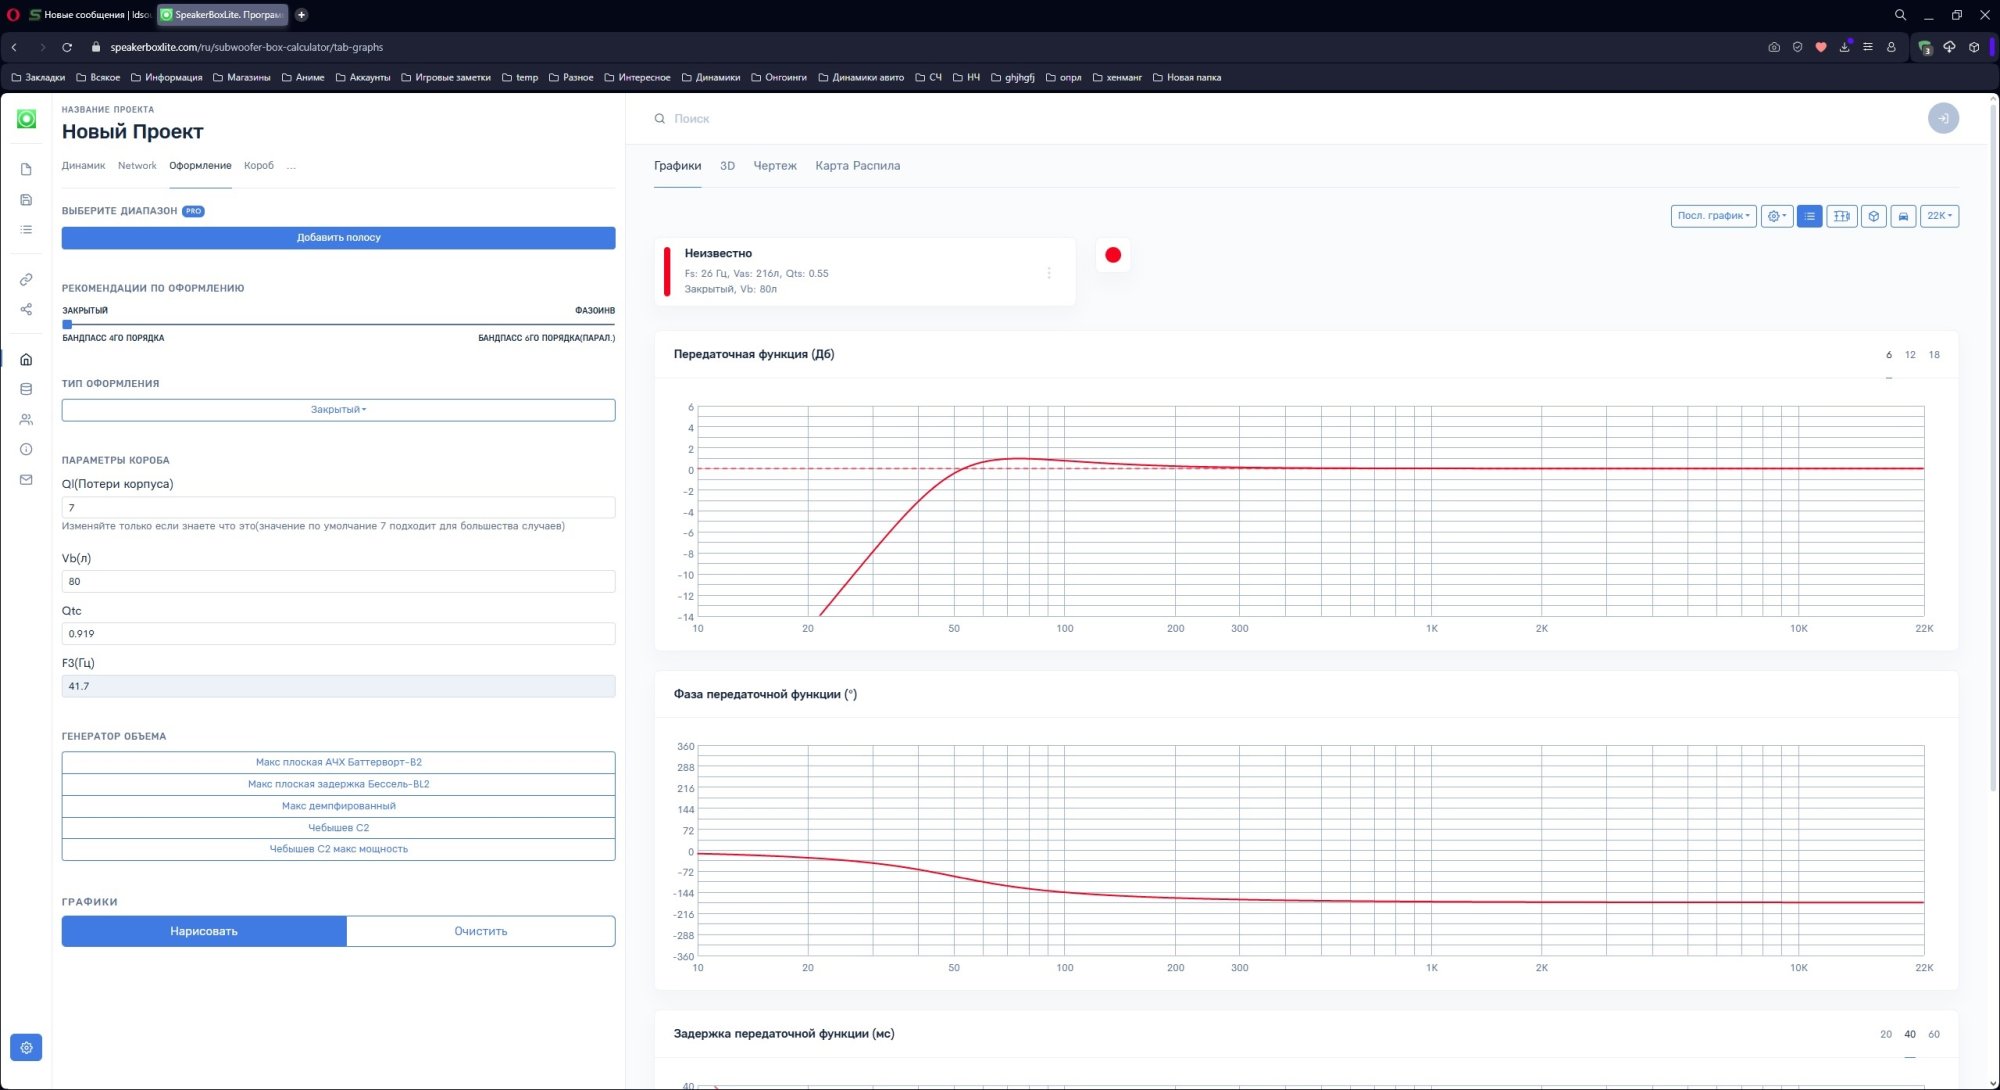
Task: Expand the Посл. график dropdown
Action: pos(1713,216)
